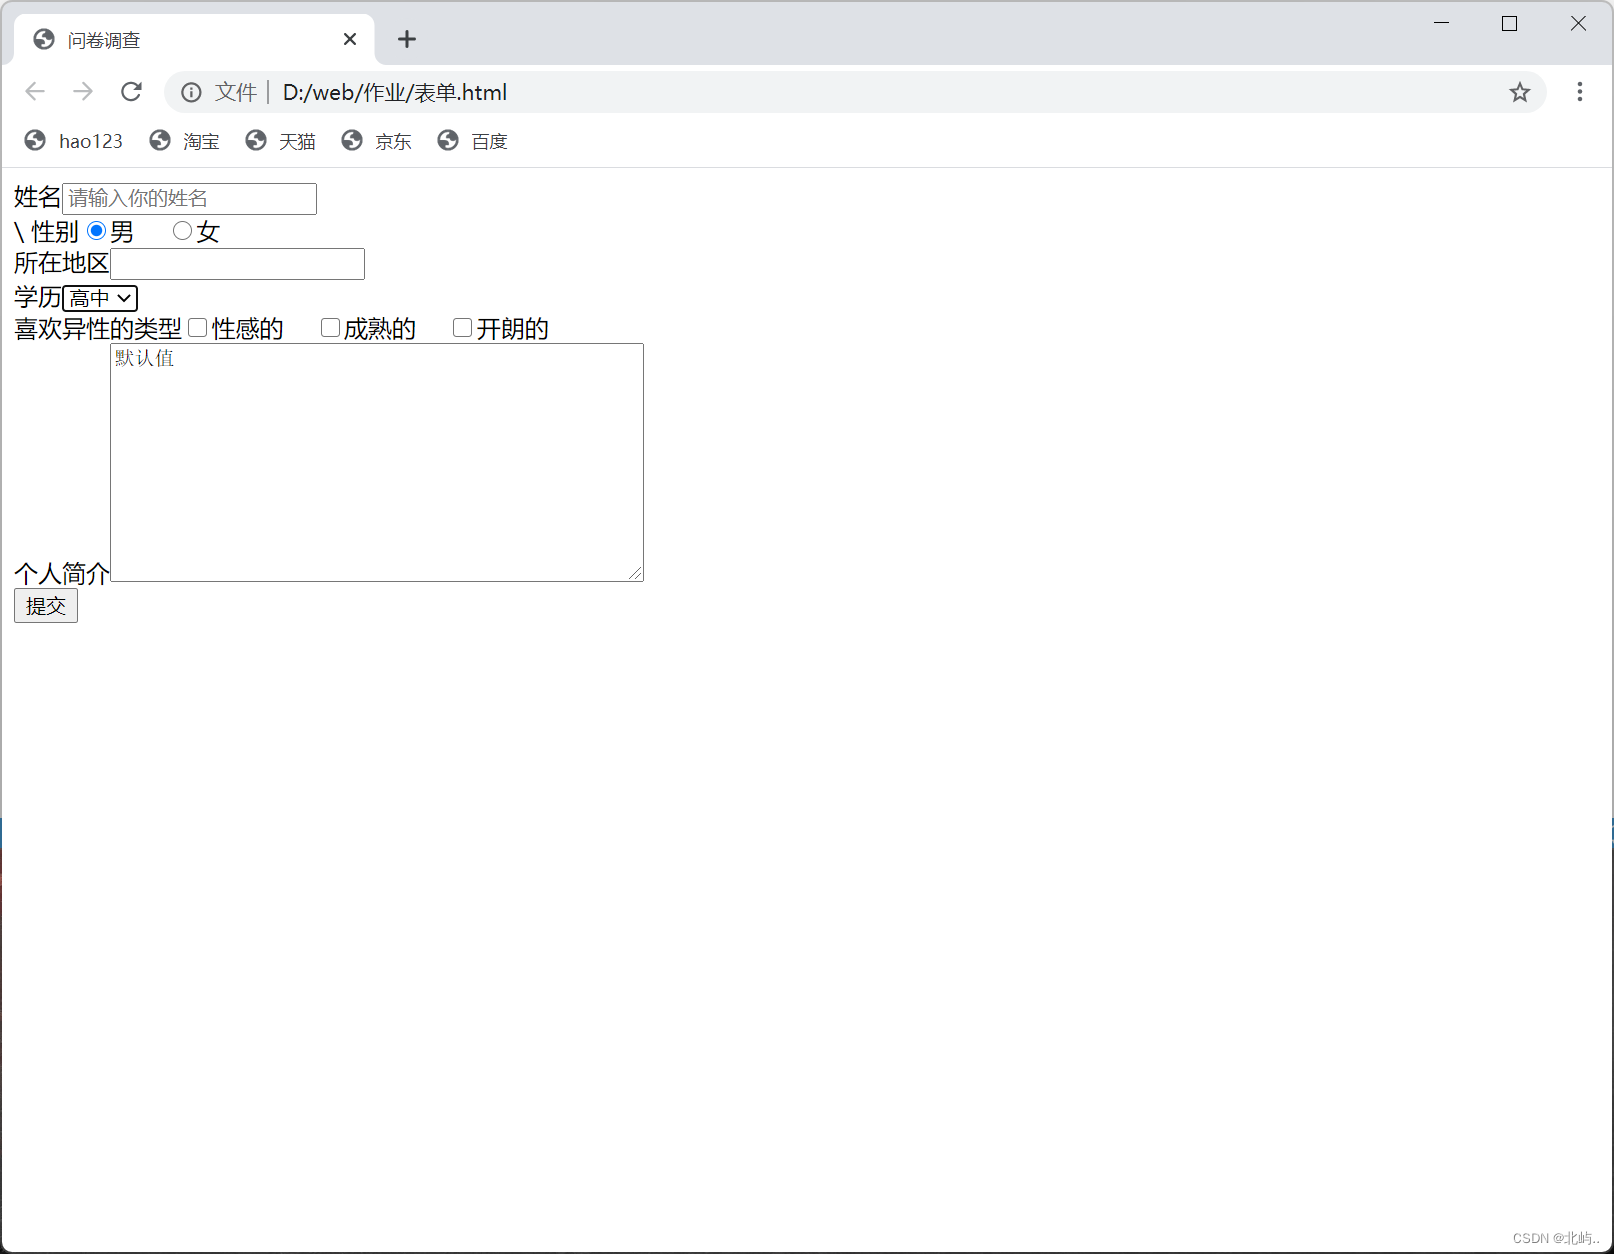Click the site info icon in the address bar

tap(191, 92)
